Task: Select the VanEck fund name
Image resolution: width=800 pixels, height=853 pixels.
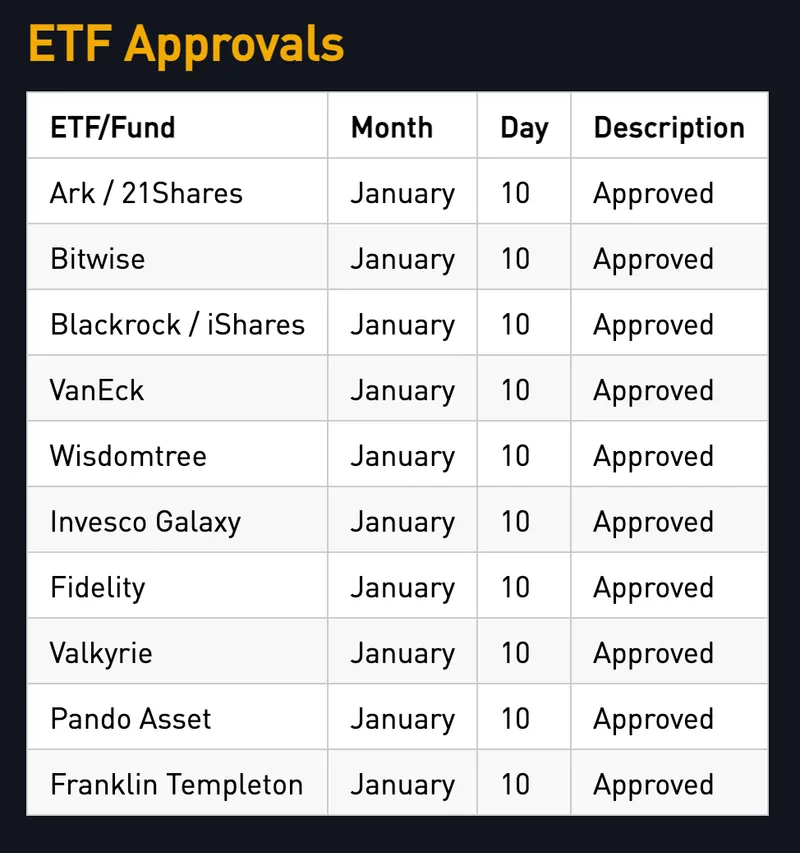Action: point(97,390)
